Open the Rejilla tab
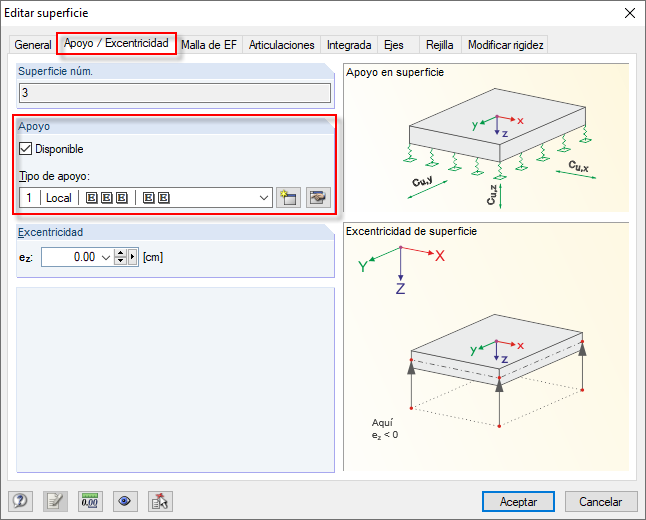This screenshot has height=520, width=646. [440, 45]
